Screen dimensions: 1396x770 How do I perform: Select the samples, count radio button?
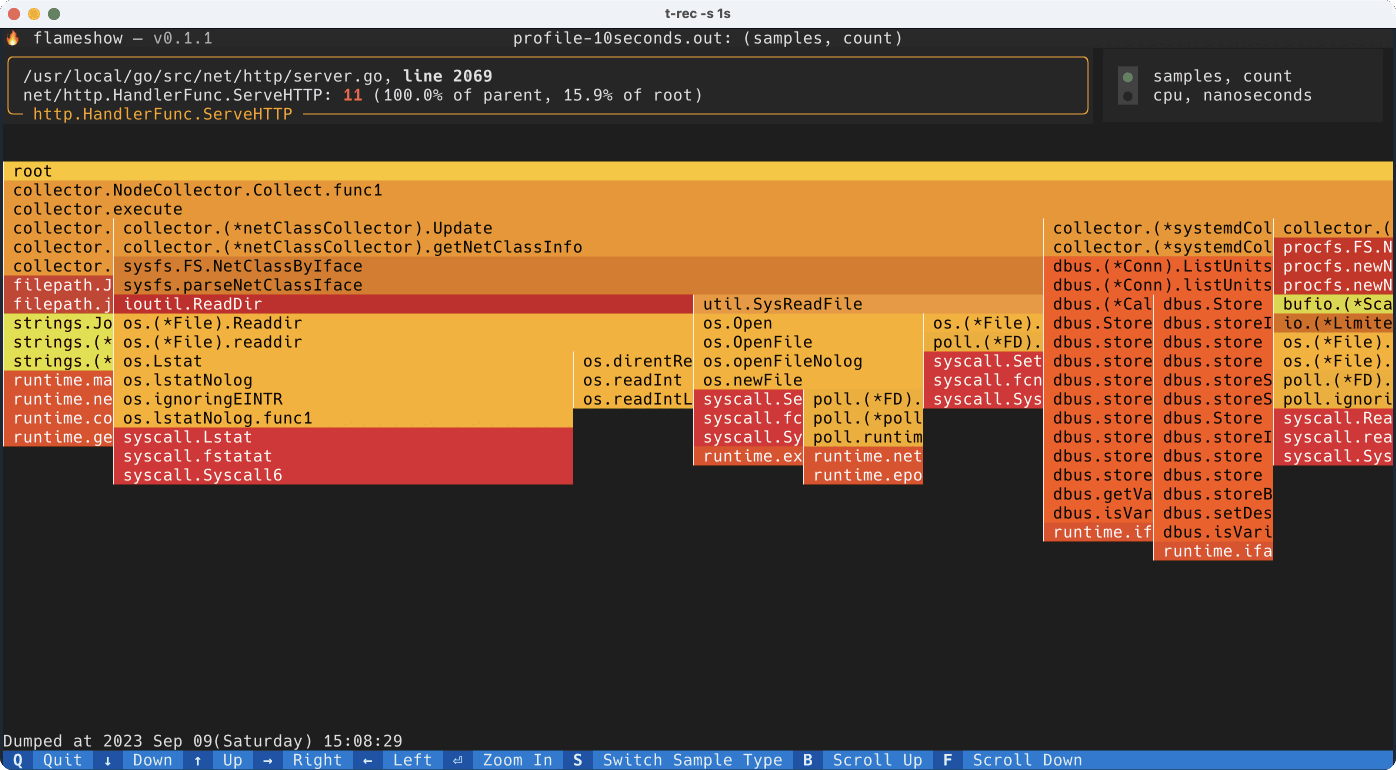click(1128, 75)
